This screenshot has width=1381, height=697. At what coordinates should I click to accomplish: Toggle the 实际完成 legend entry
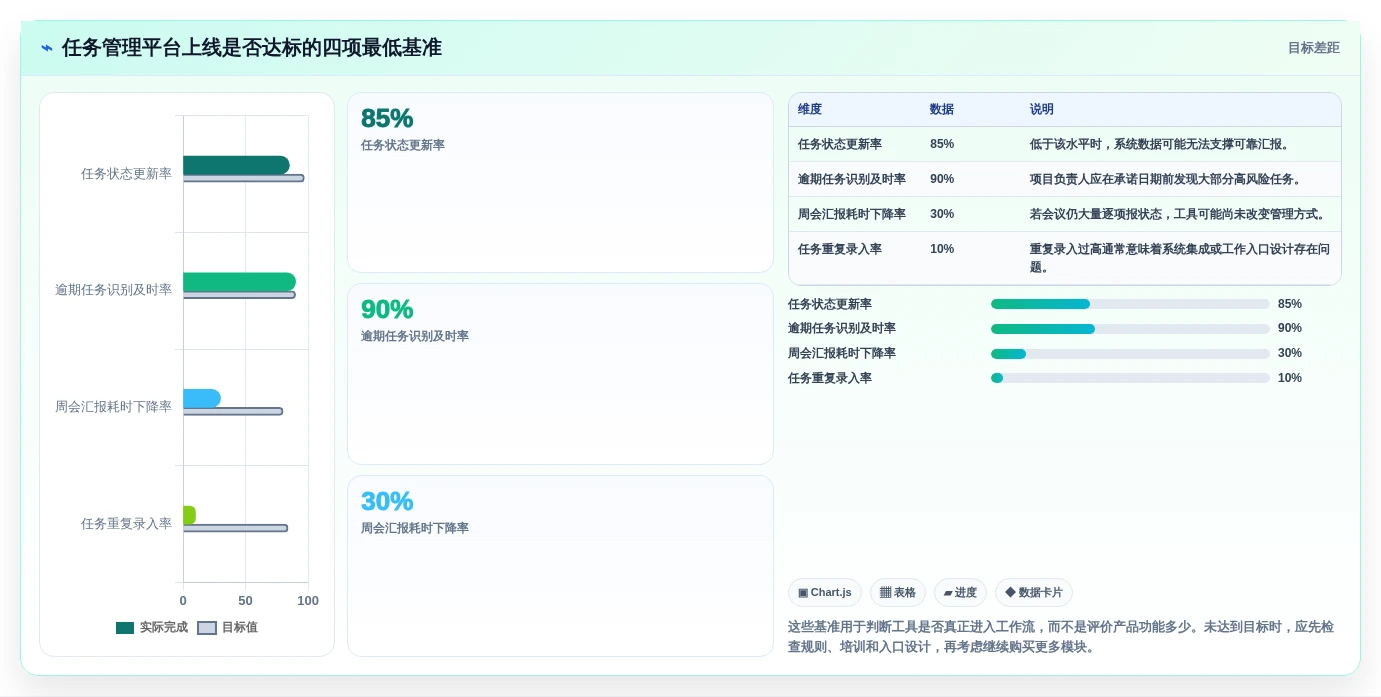tap(152, 628)
